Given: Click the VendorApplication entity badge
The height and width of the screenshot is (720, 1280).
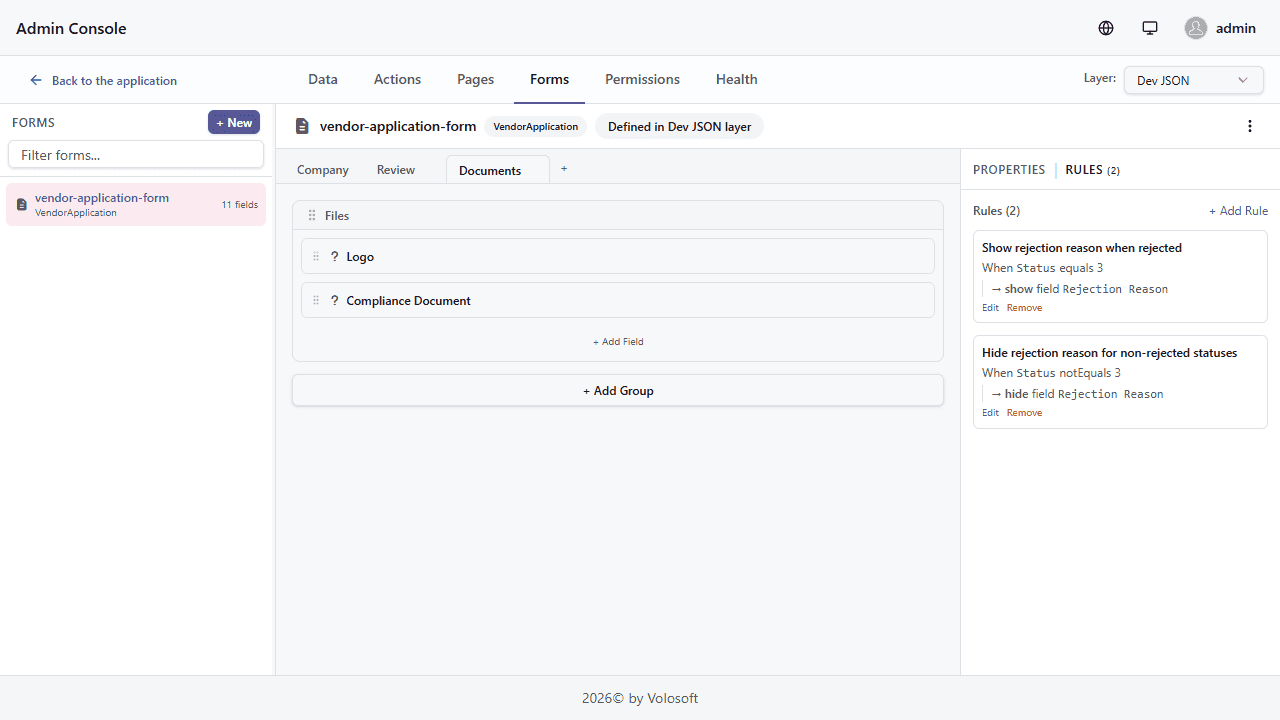Looking at the screenshot, I should (535, 126).
